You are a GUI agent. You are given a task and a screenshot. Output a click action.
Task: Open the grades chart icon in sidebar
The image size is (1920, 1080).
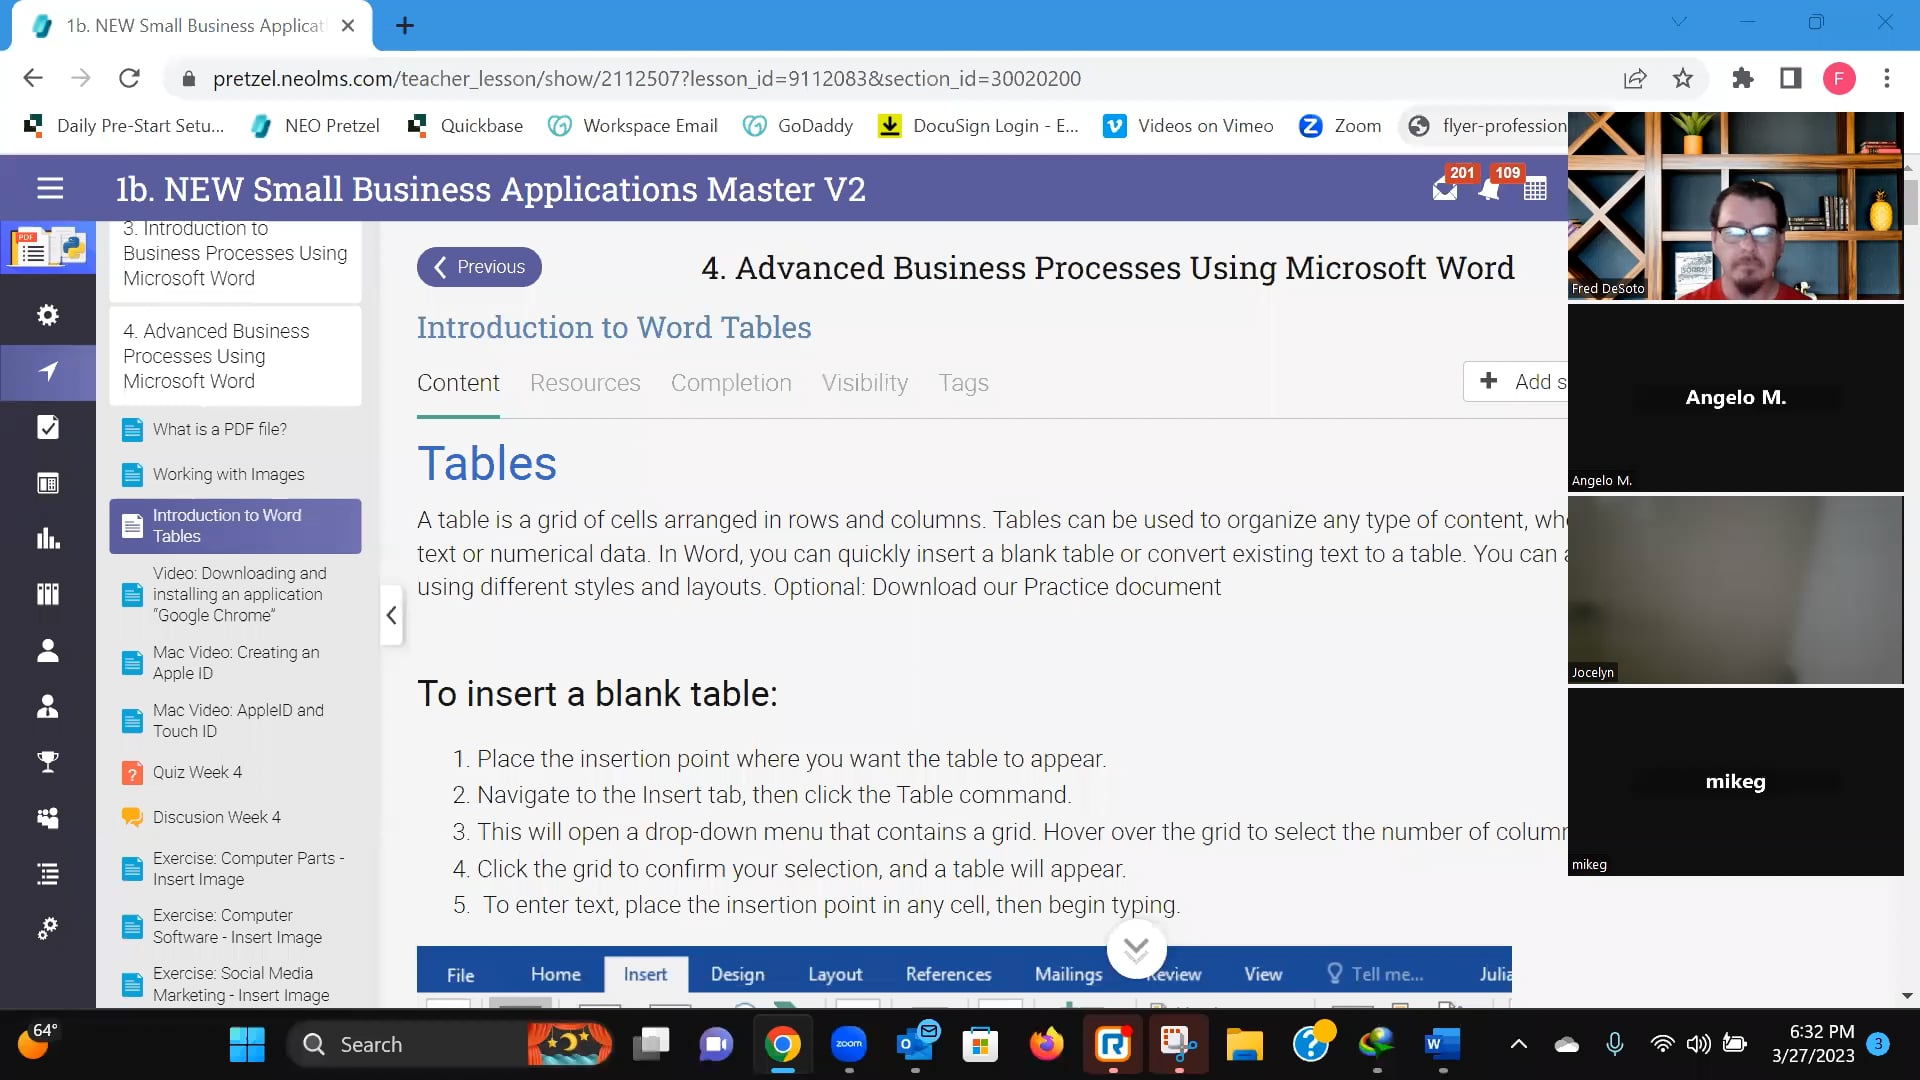(47, 538)
